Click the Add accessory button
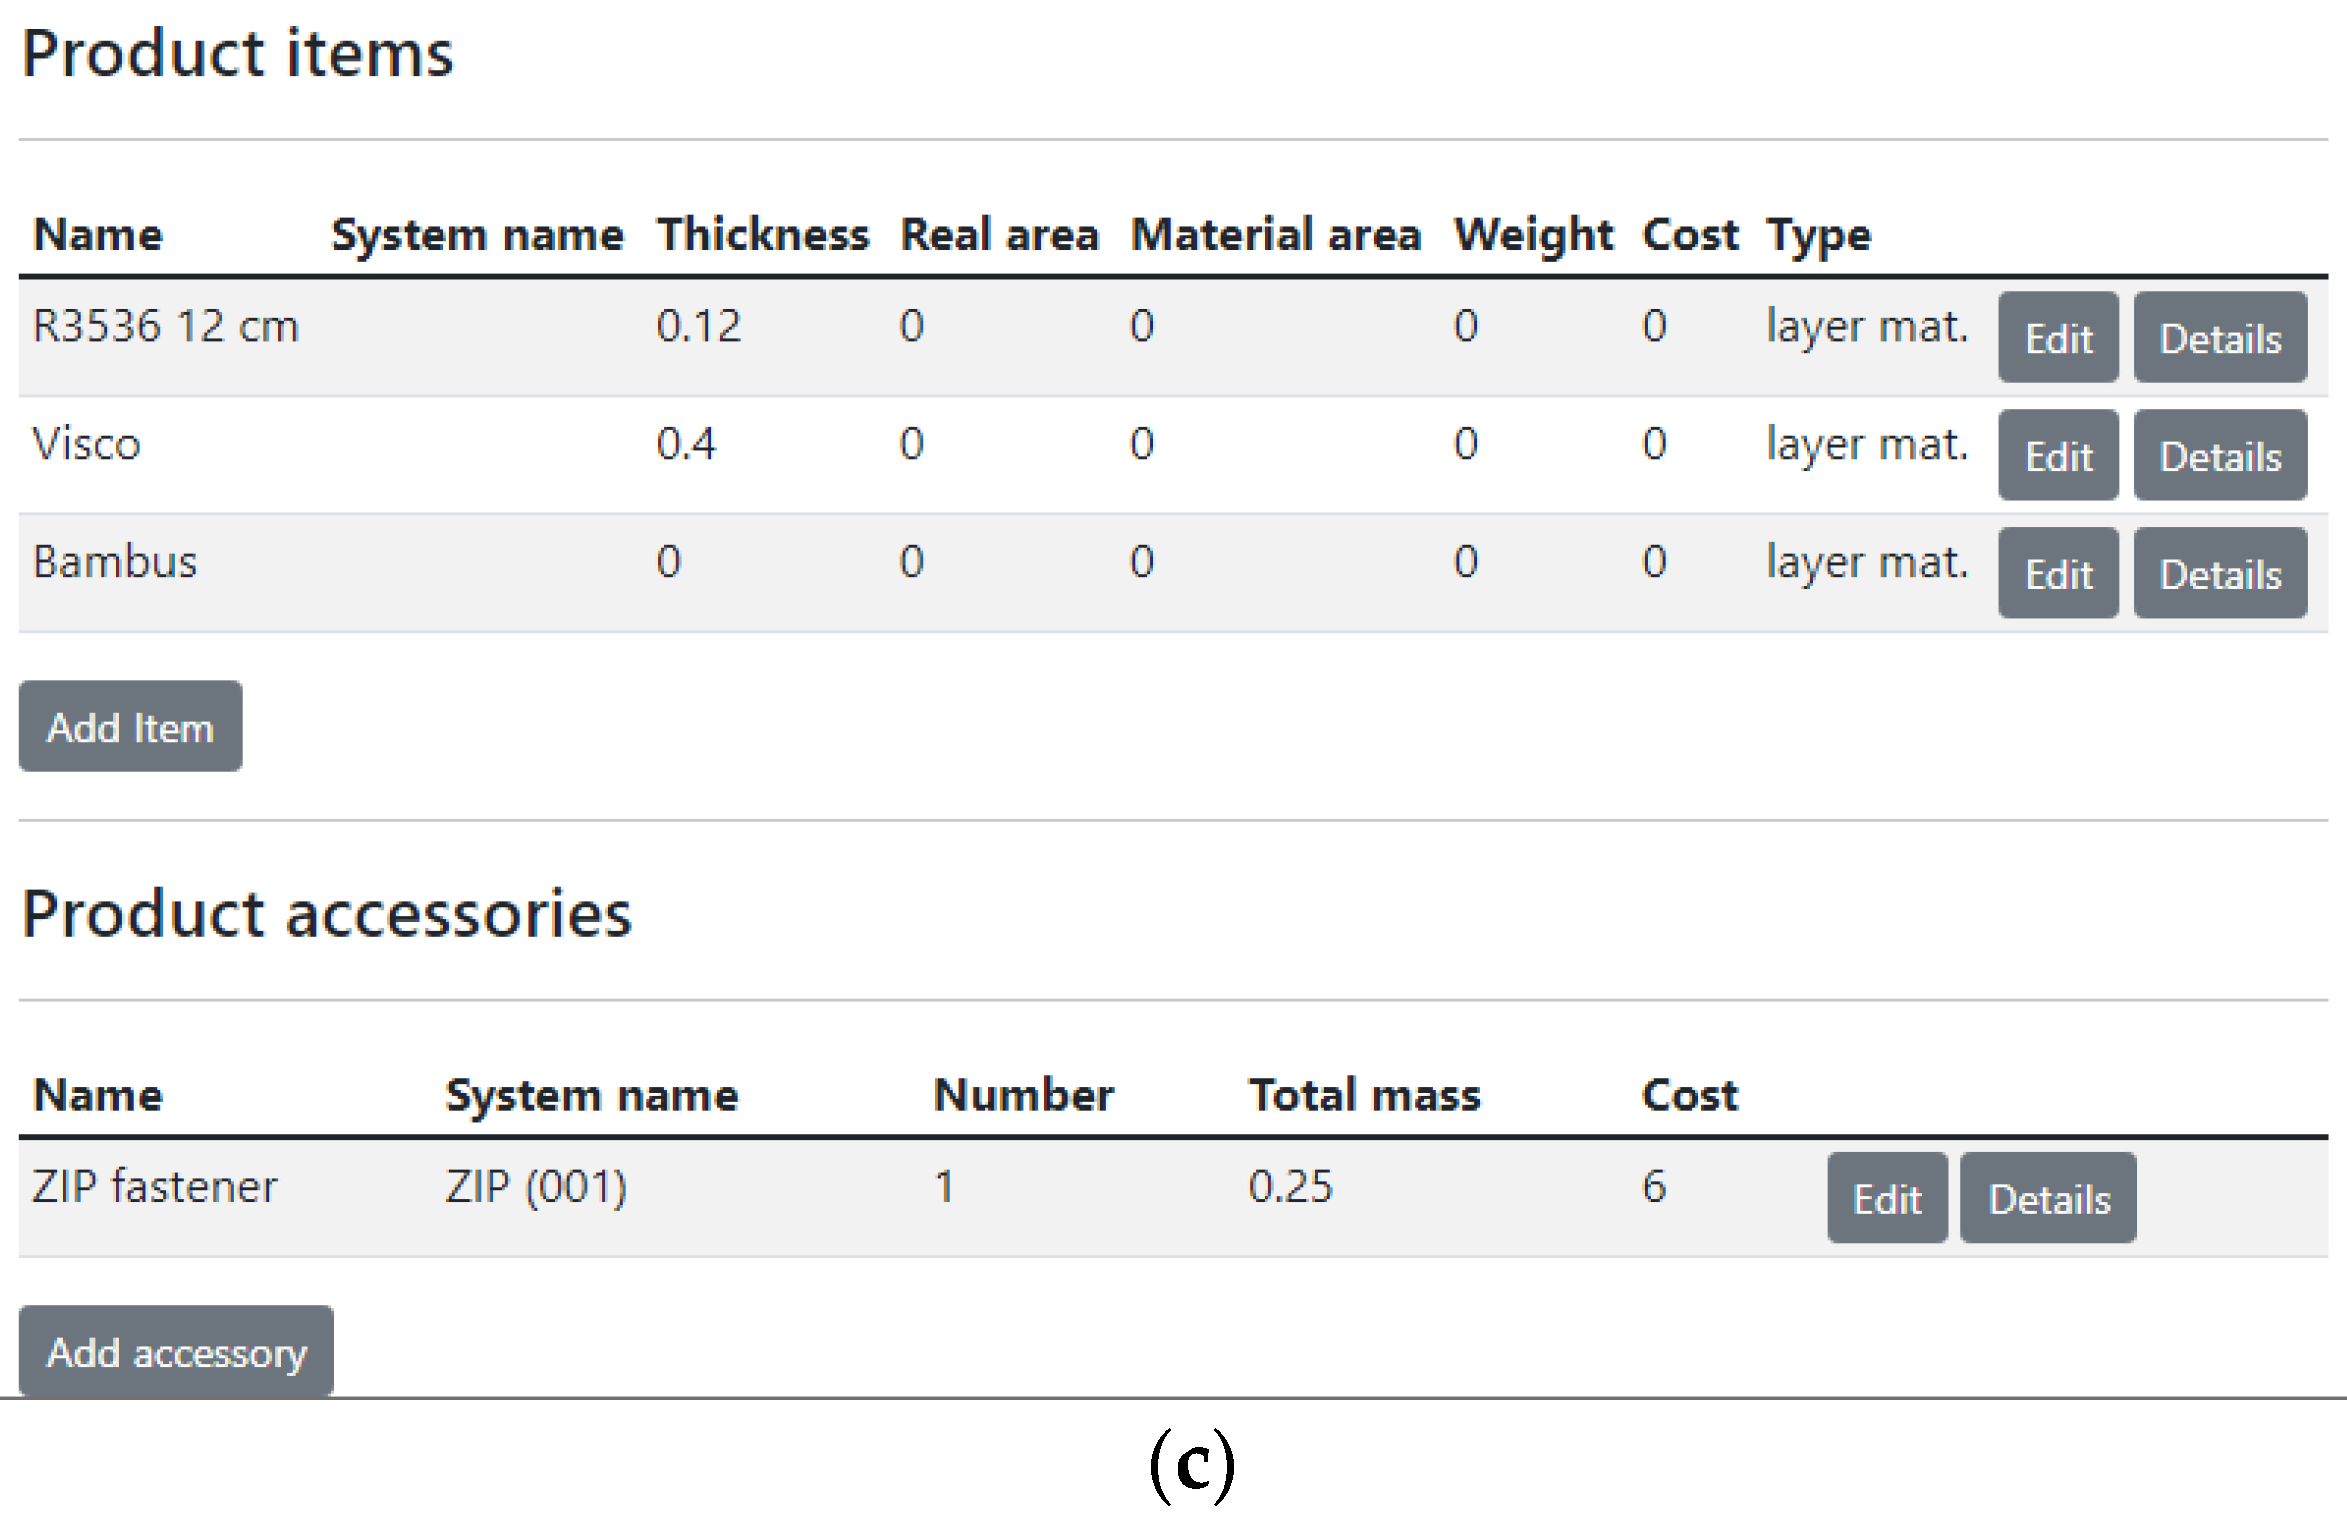Viewport: 2347px width, 1535px height. pyautogui.click(x=176, y=1352)
